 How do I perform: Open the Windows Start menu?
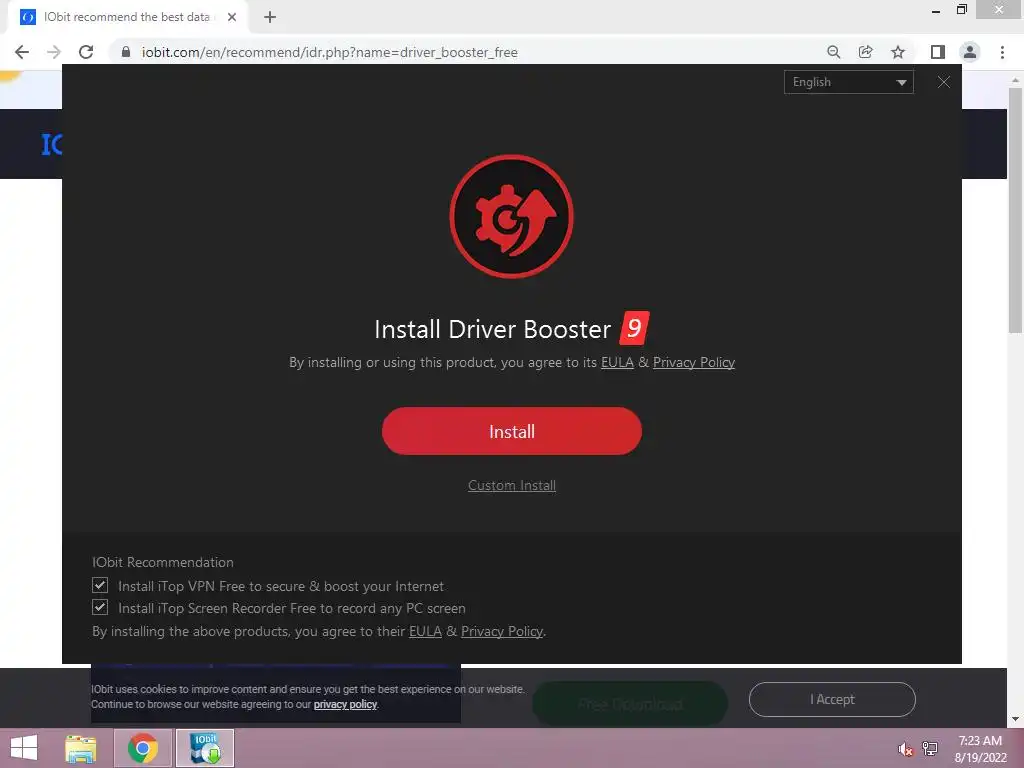(24, 748)
